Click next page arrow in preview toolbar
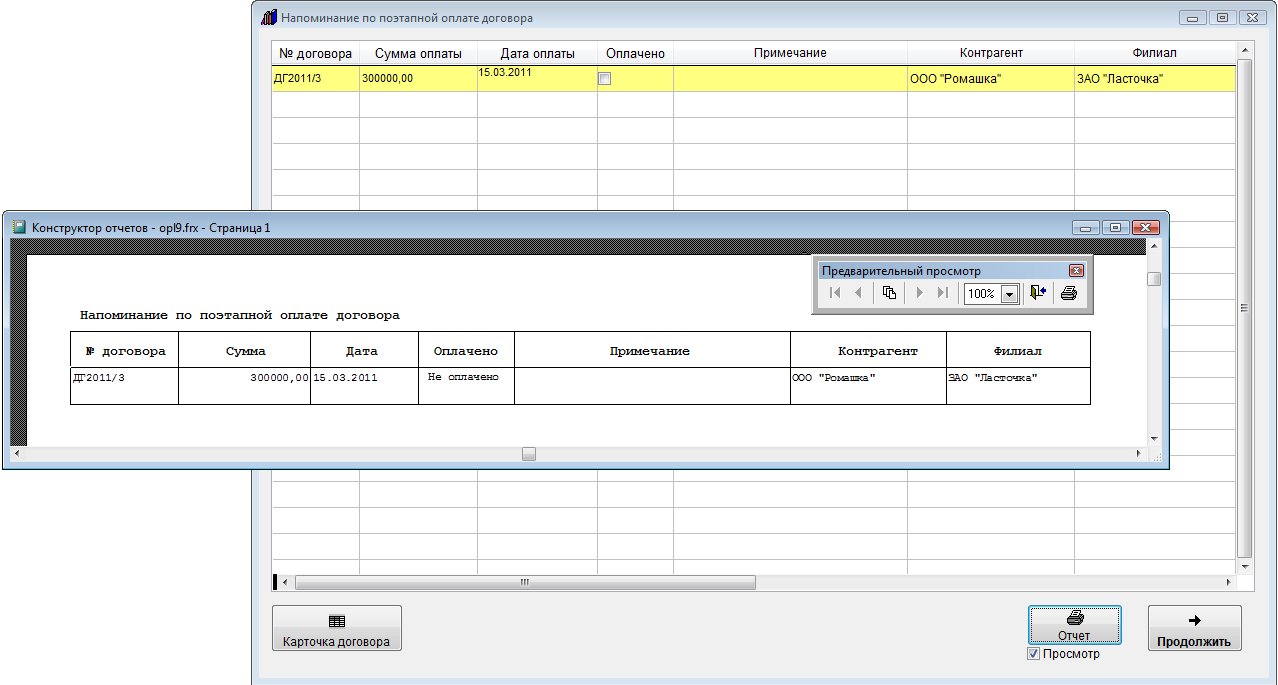Image resolution: width=1278 pixels, height=685 pixels. (919, 294)
